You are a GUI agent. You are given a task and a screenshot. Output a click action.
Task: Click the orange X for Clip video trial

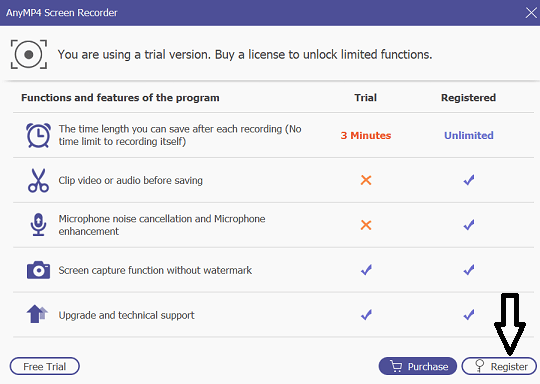(366, 180)
